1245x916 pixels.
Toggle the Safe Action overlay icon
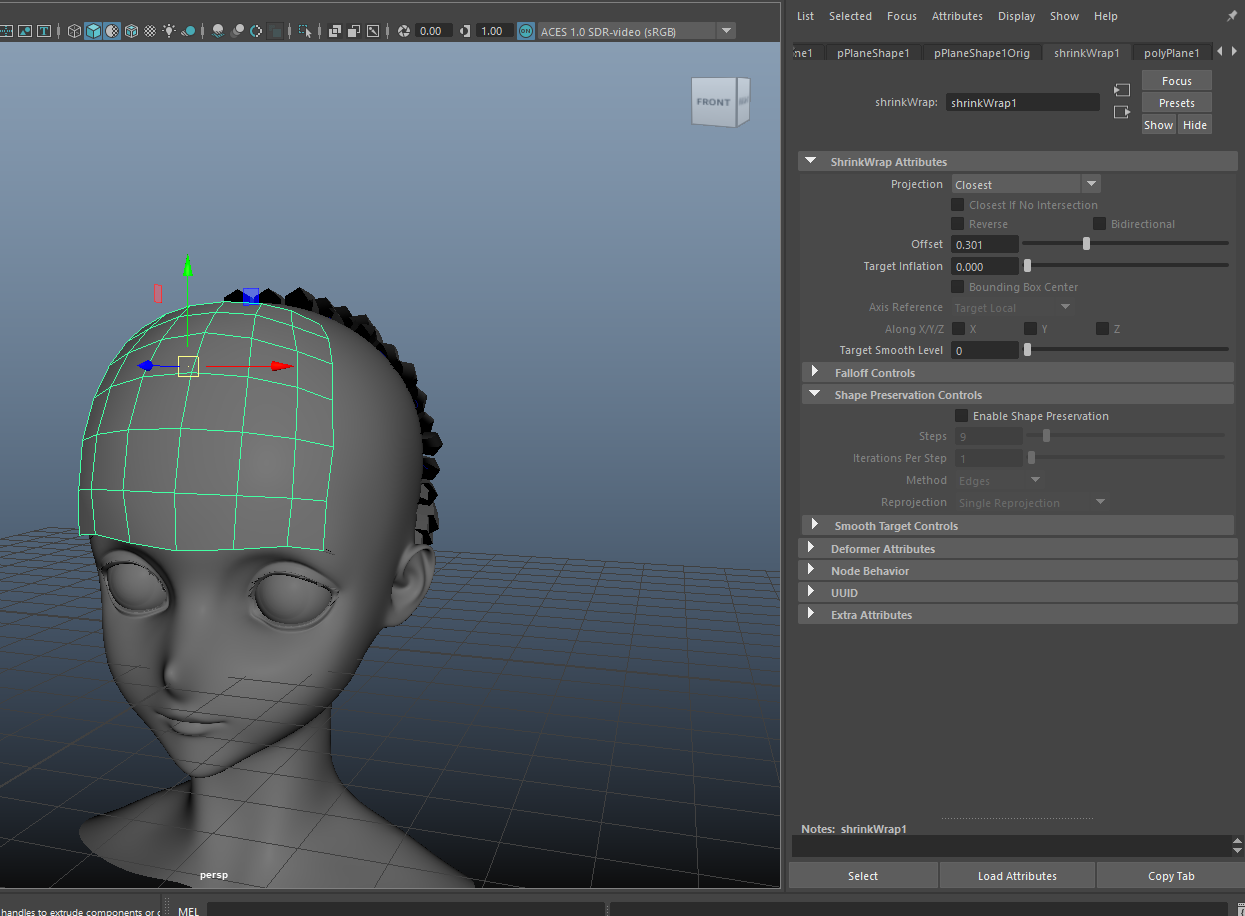(x=25, y=31)
